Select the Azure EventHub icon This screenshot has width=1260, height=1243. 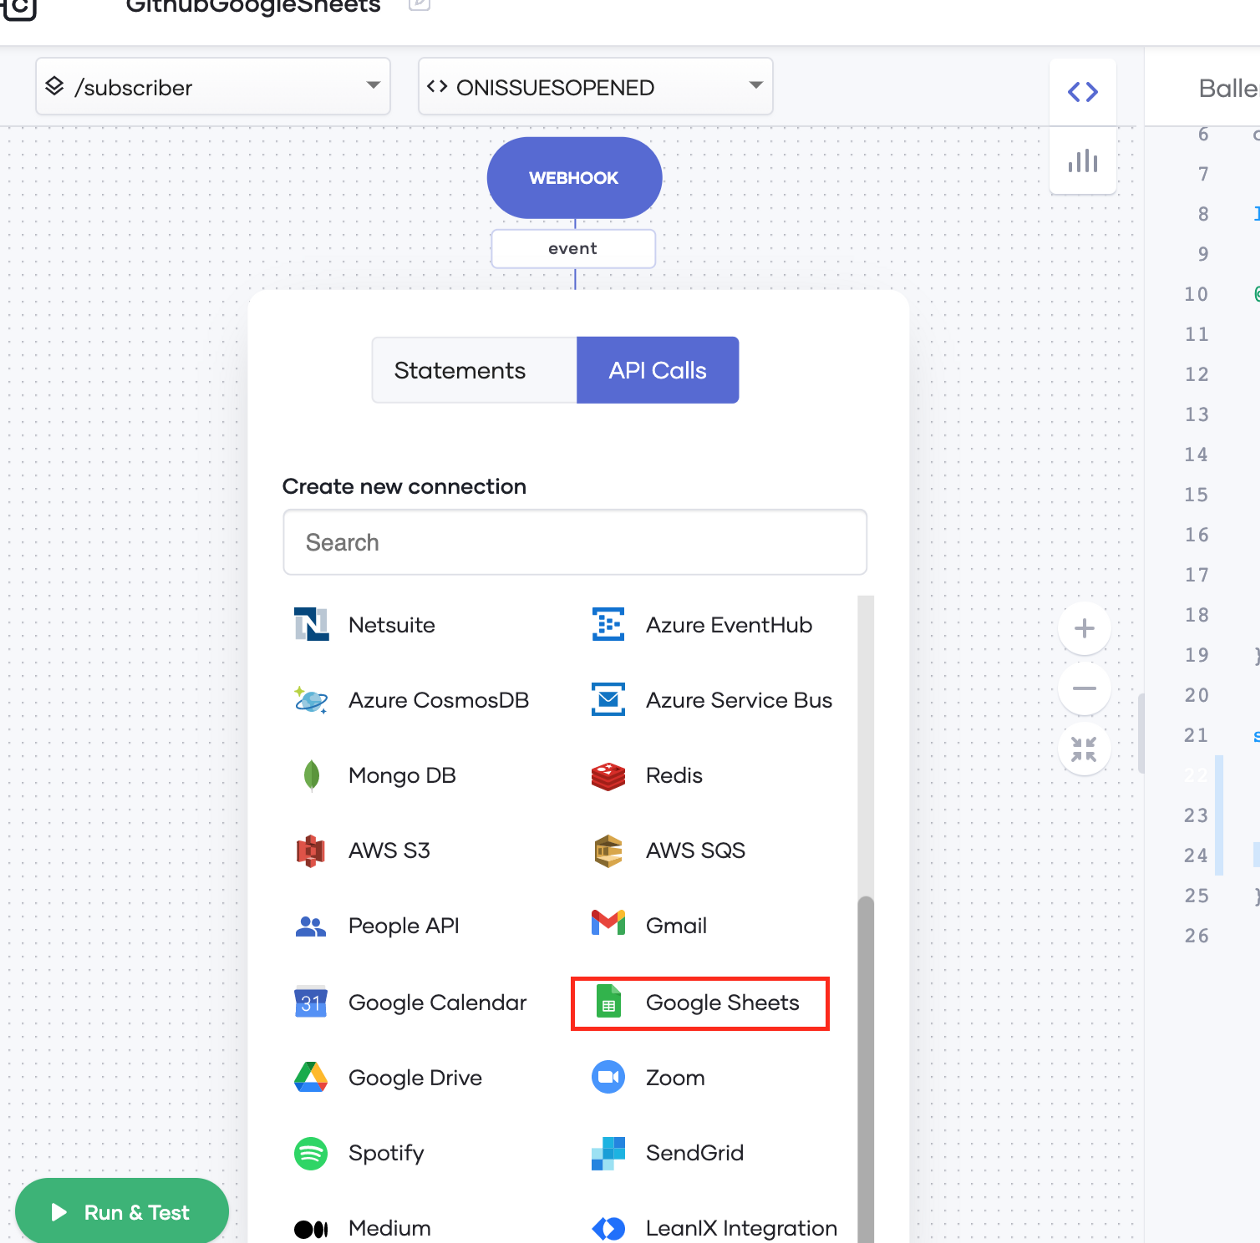[608, 625]
